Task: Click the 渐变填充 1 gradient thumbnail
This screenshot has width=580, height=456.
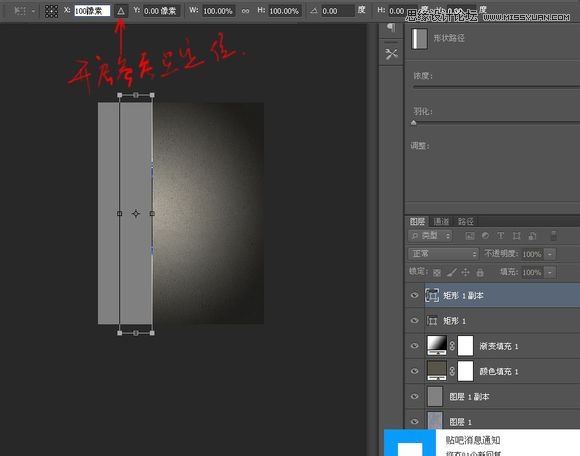Action: click(437, 345)
